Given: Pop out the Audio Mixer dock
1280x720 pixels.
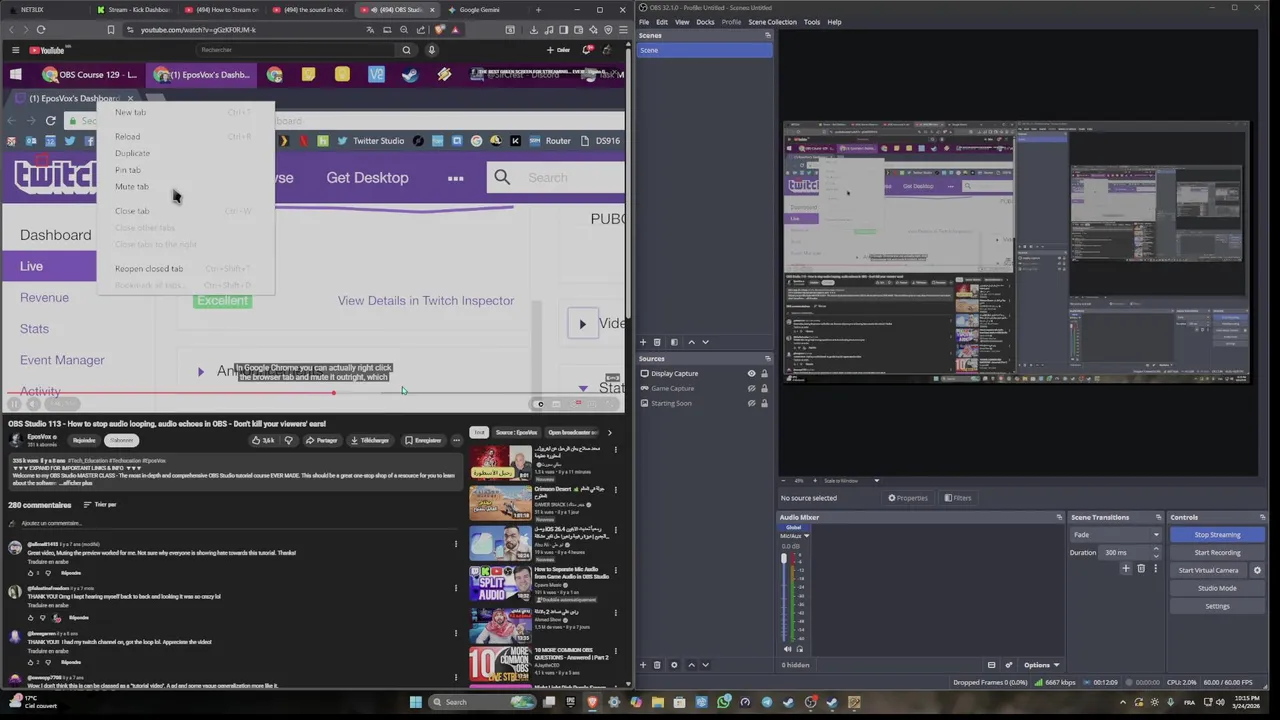Looking at the screenshot, I should (x=1059, y=517).
